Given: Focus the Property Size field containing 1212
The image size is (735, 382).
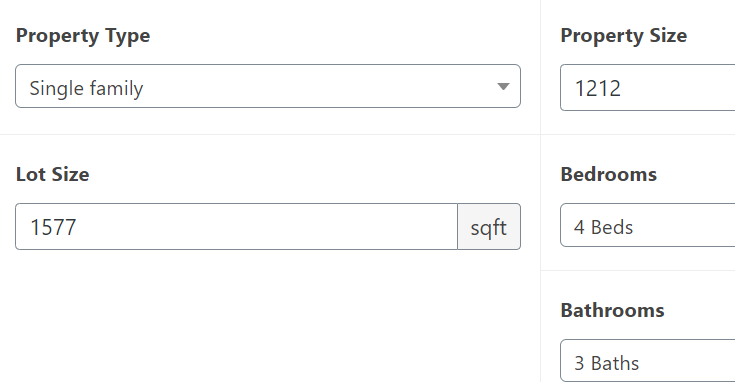Looking at the screenshot, I should (647, 88).
